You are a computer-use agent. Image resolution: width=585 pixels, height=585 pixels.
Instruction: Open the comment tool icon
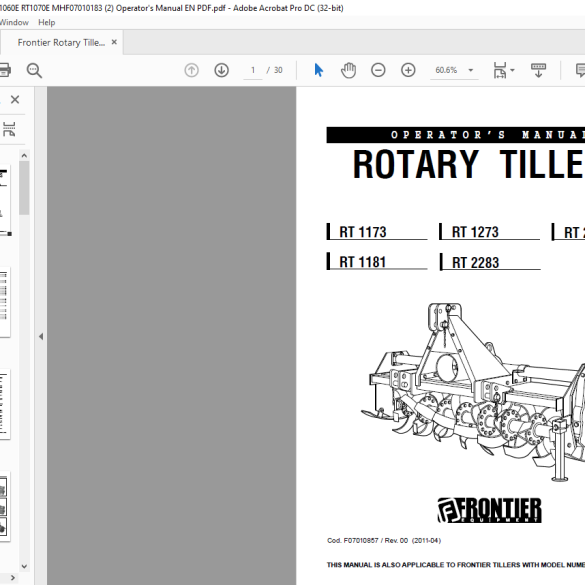[x=581, y=70]
